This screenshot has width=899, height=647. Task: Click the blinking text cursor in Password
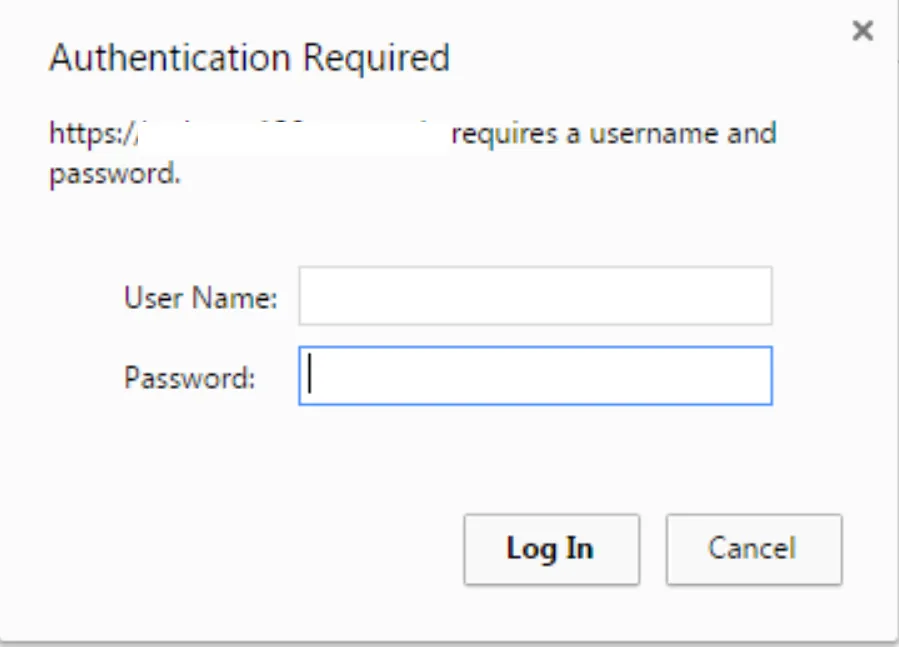tap(311, 375)
